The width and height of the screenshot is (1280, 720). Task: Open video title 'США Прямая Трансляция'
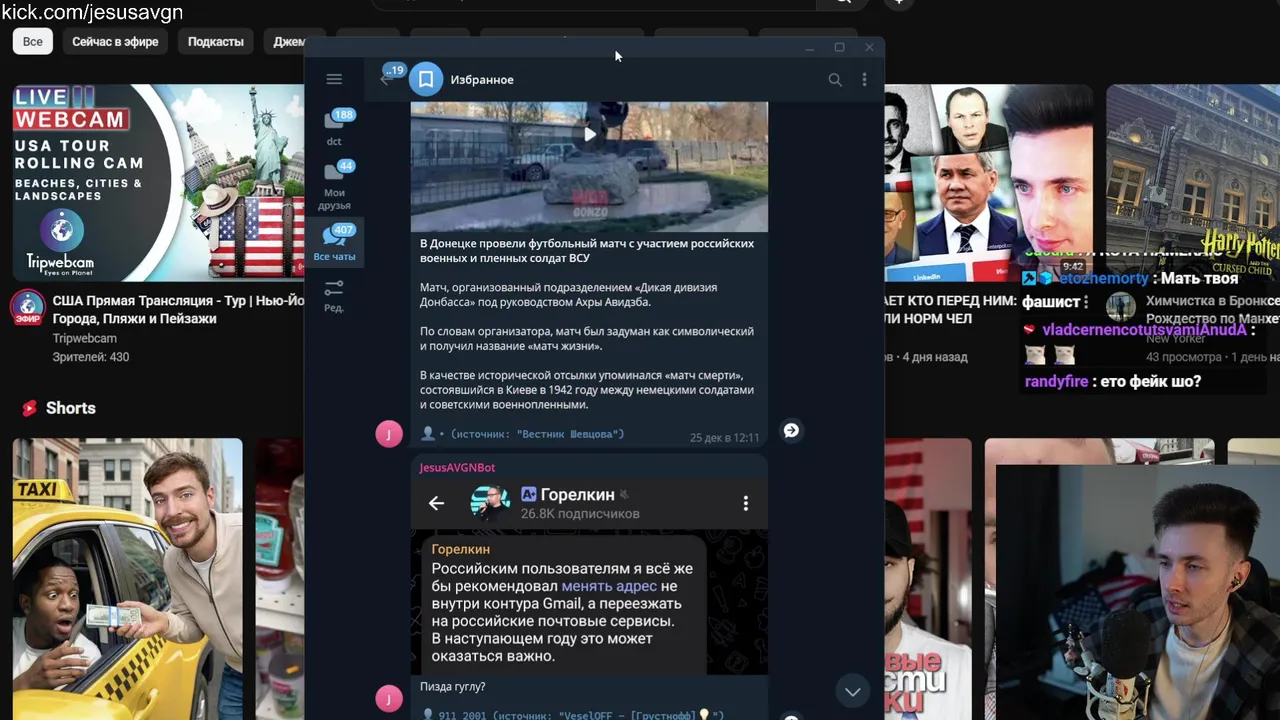click(x=178, y=310)
